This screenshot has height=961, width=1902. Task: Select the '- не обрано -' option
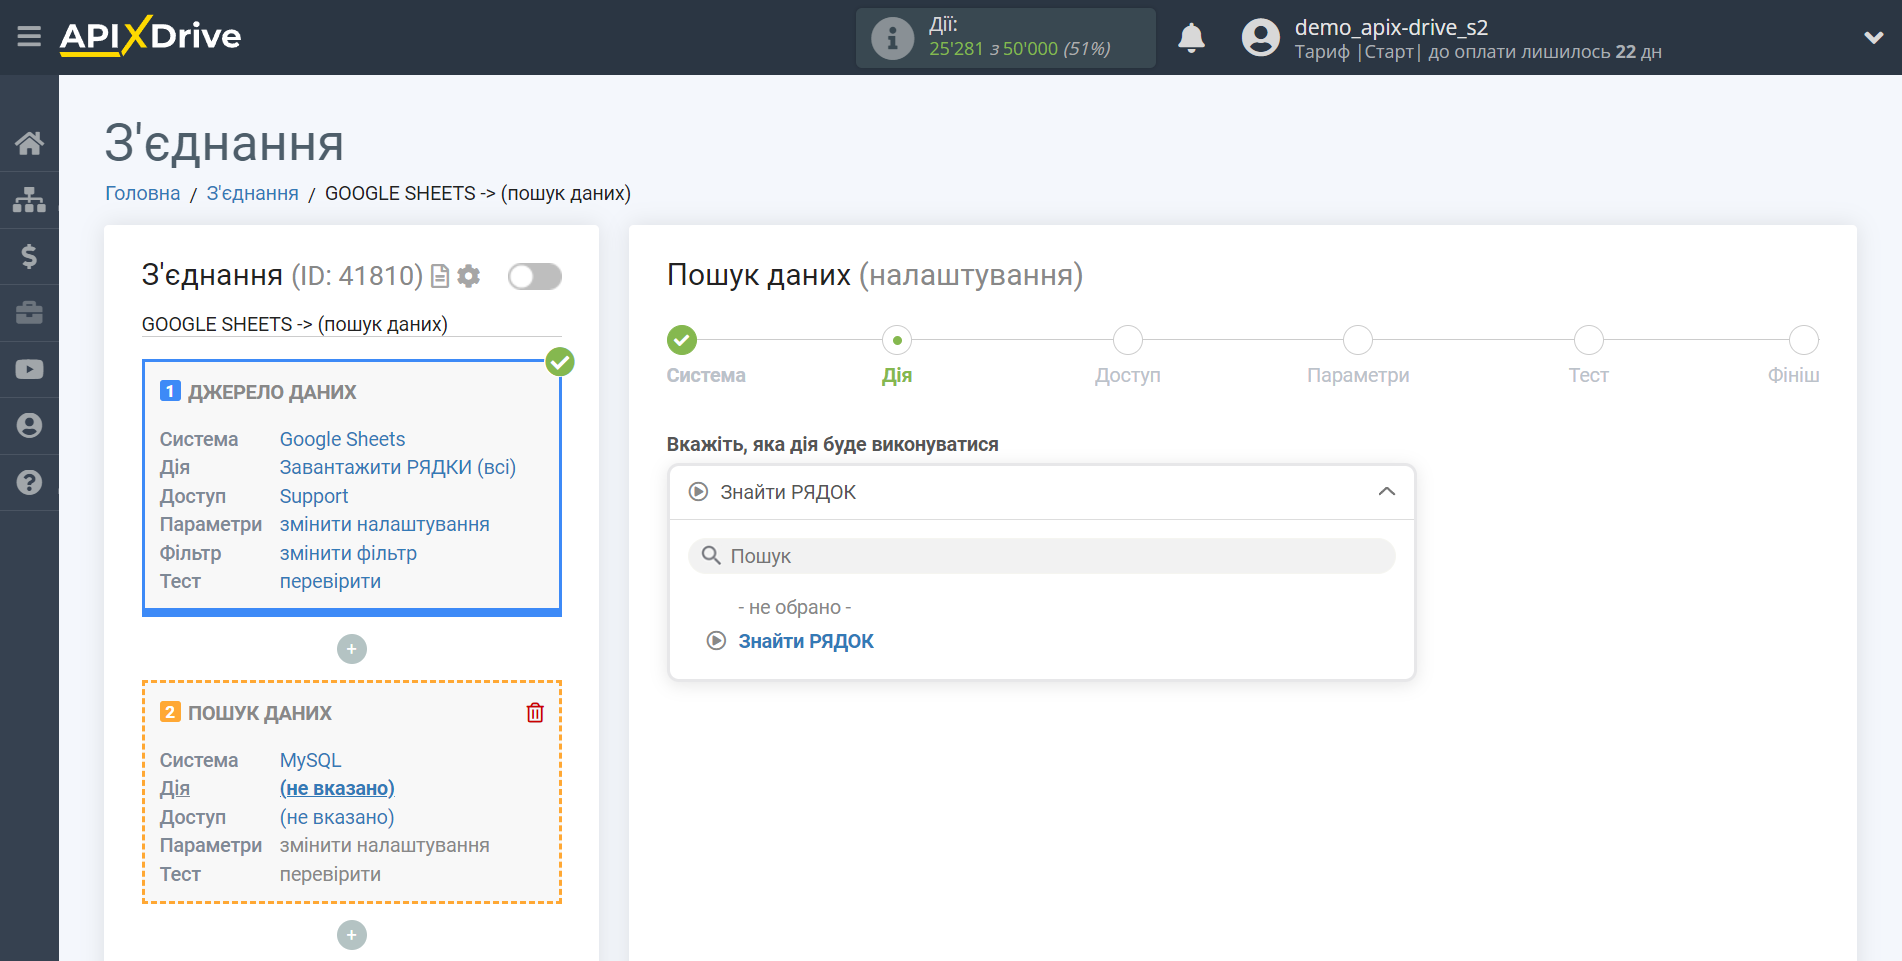794,607
